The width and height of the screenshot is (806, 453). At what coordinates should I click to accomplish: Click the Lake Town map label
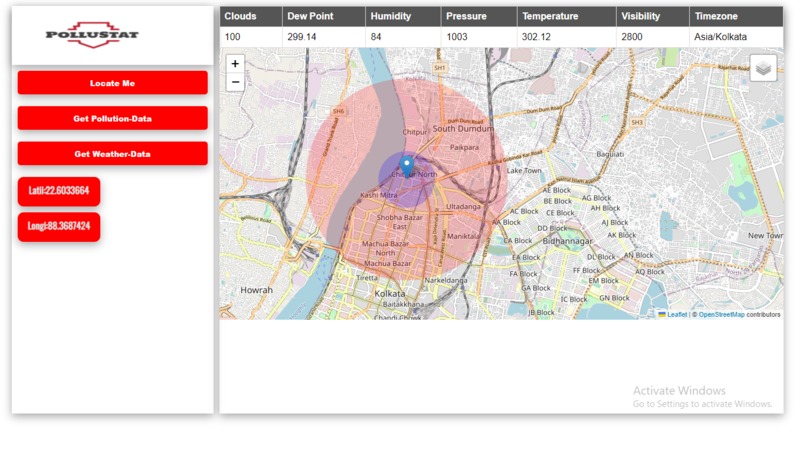524,170
